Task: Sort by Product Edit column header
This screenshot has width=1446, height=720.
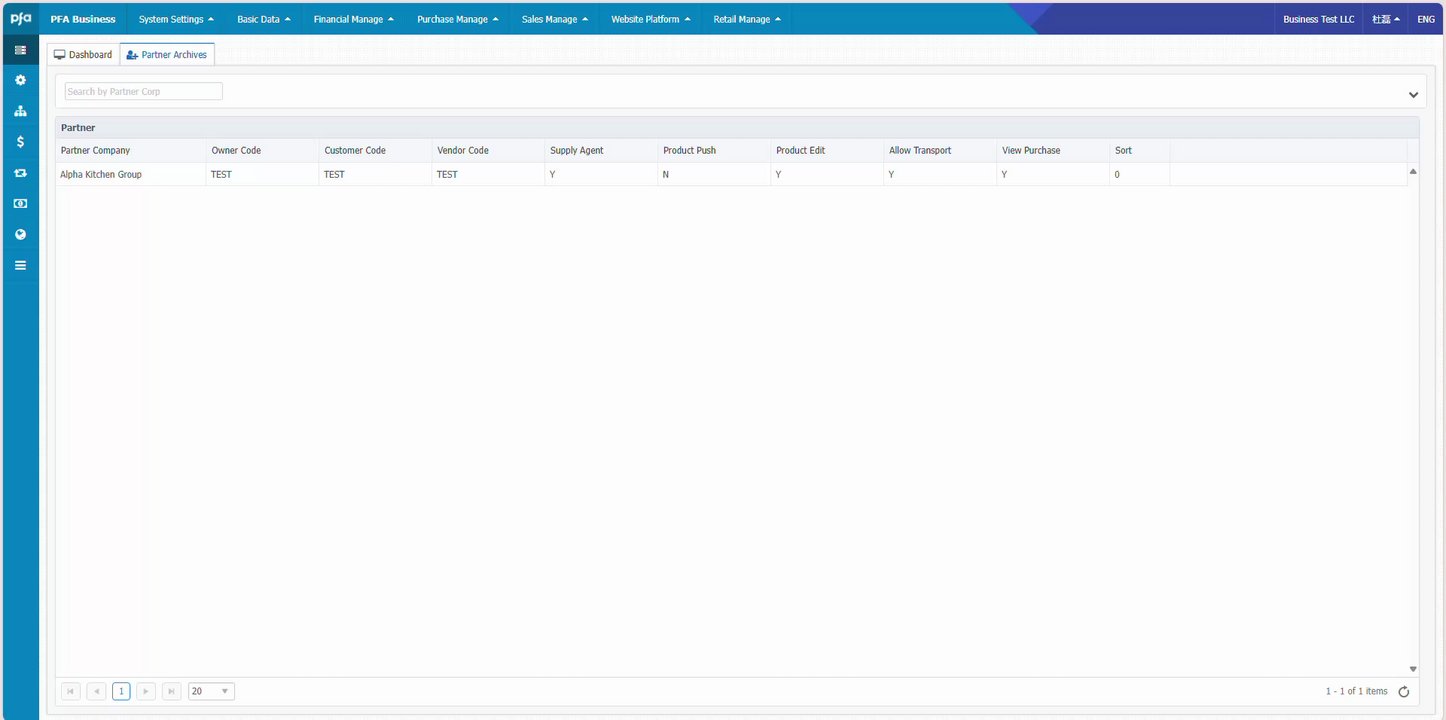Action: [x=828, y=150]
